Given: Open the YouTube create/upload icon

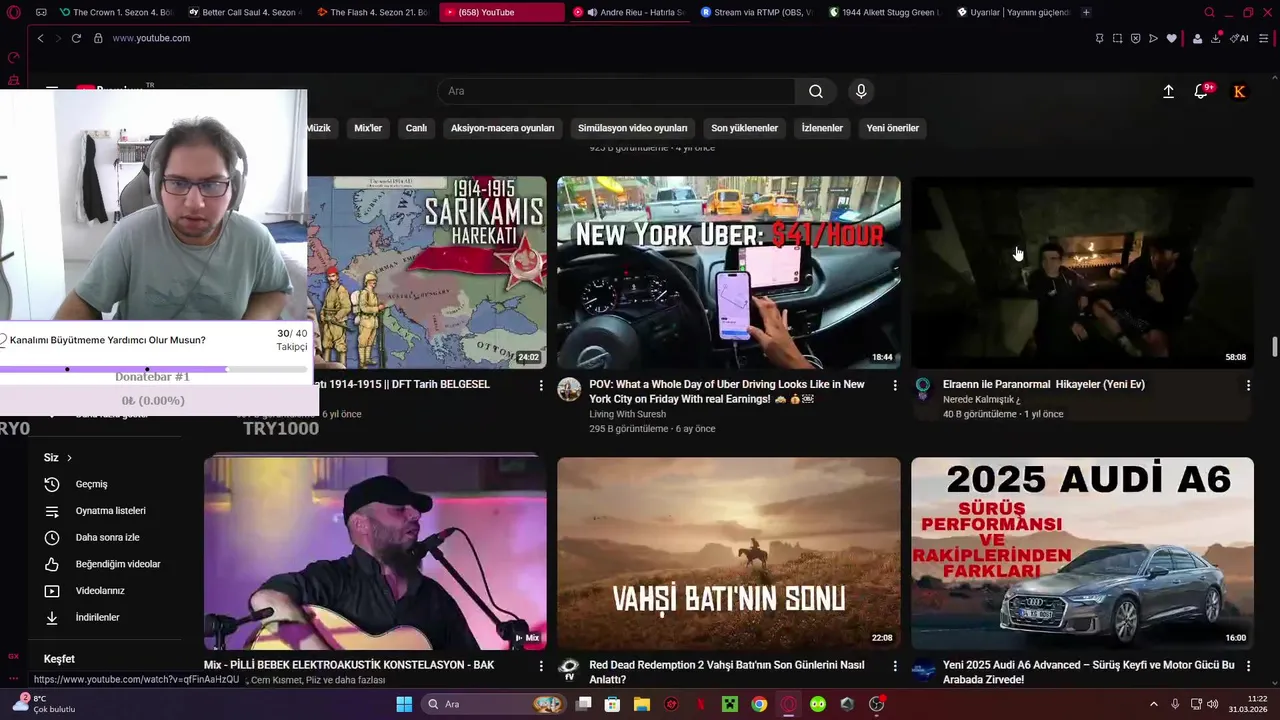Looking at the screenshot, I should click(x=1168, y=91).
